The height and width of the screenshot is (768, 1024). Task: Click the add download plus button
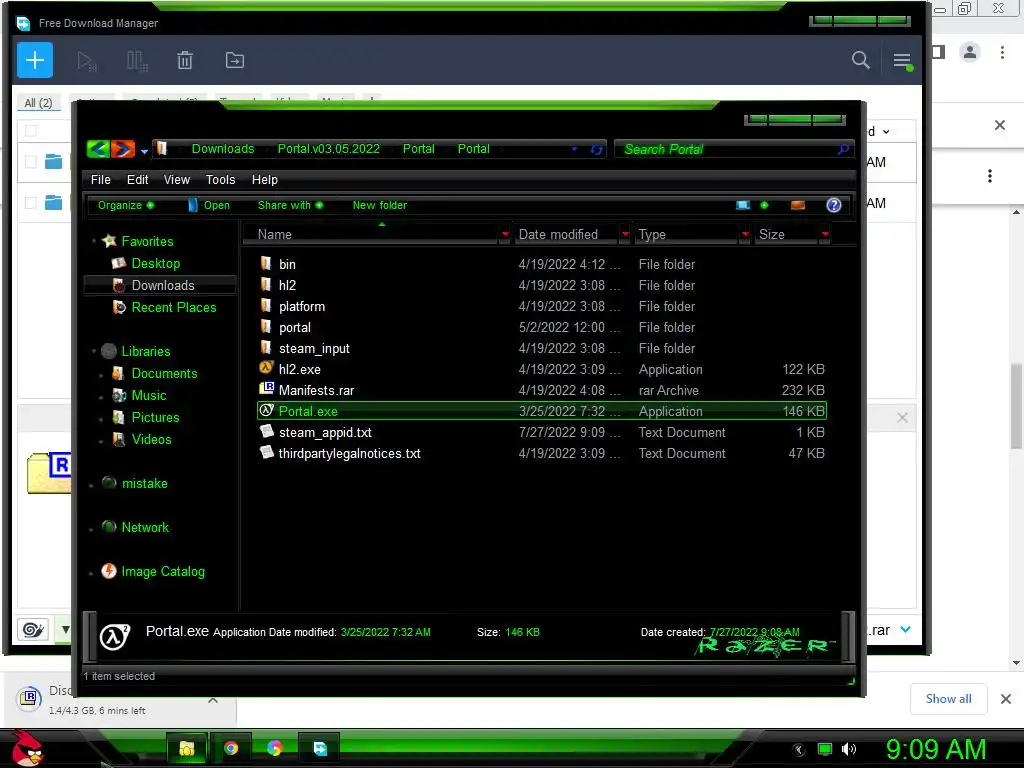(35, 60)
